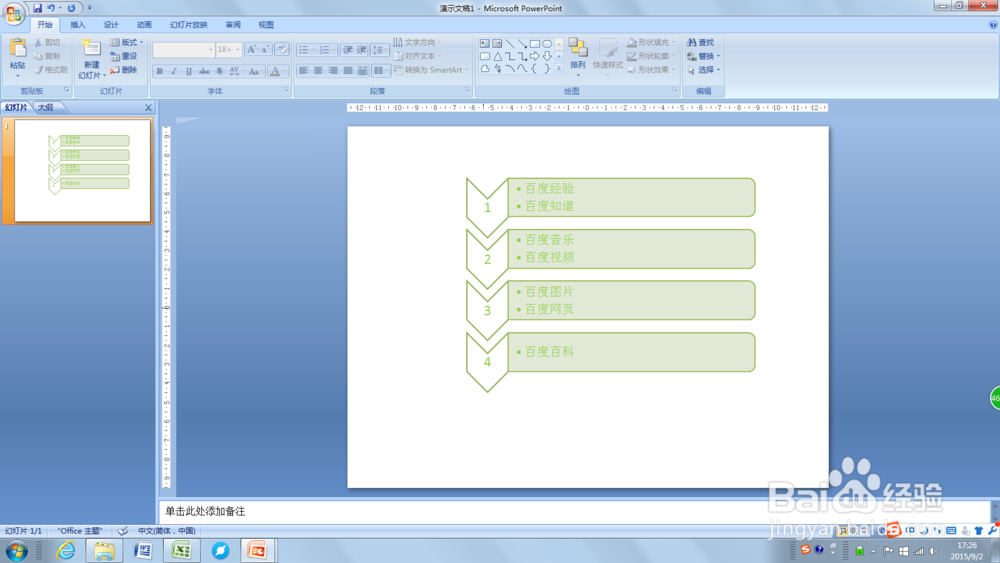Open the Layout (版式) dropdown
The image size is (1000, 563).
[x=127, y=42]
